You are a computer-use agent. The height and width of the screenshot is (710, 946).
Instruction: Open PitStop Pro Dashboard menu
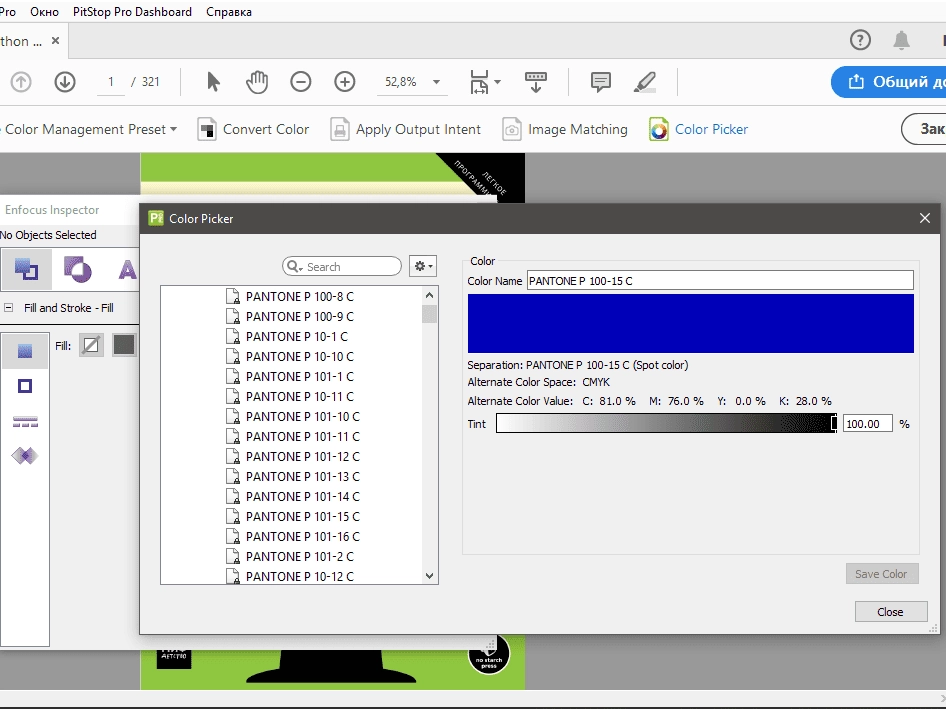(132, 12)
